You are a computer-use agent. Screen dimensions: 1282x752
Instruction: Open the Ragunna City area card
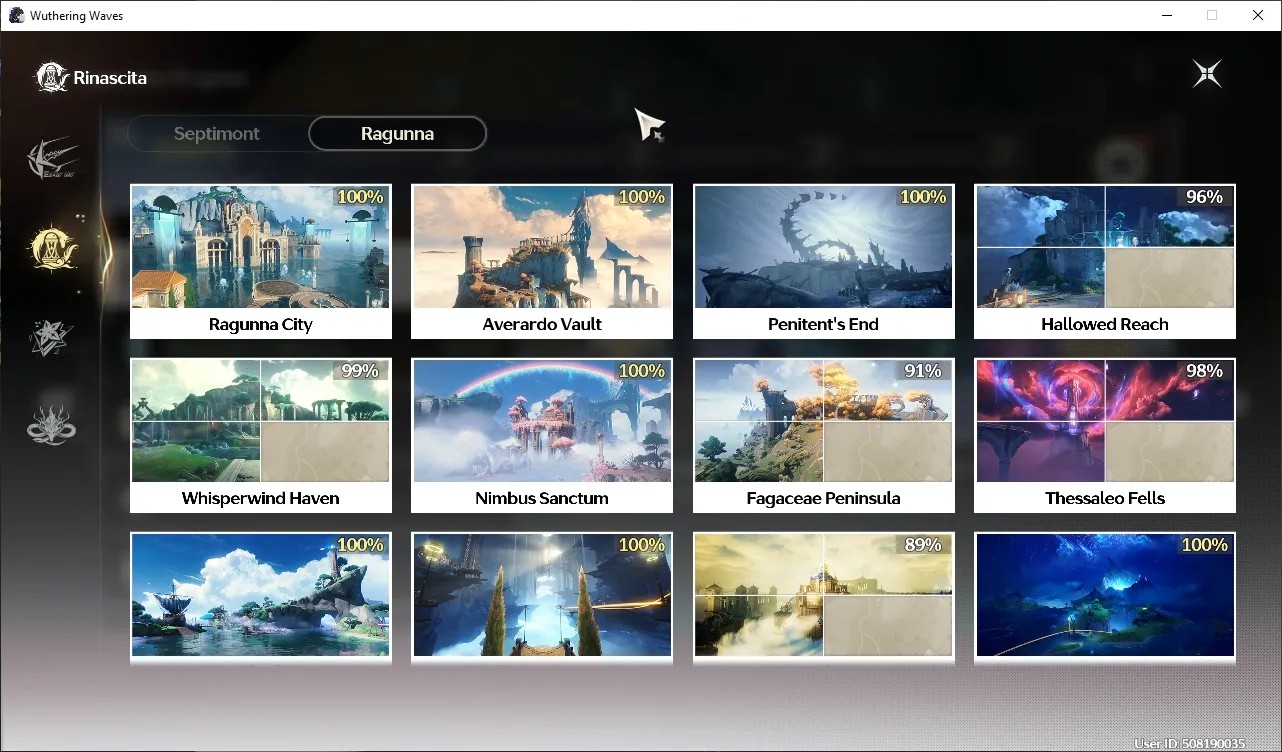(261, 261)
